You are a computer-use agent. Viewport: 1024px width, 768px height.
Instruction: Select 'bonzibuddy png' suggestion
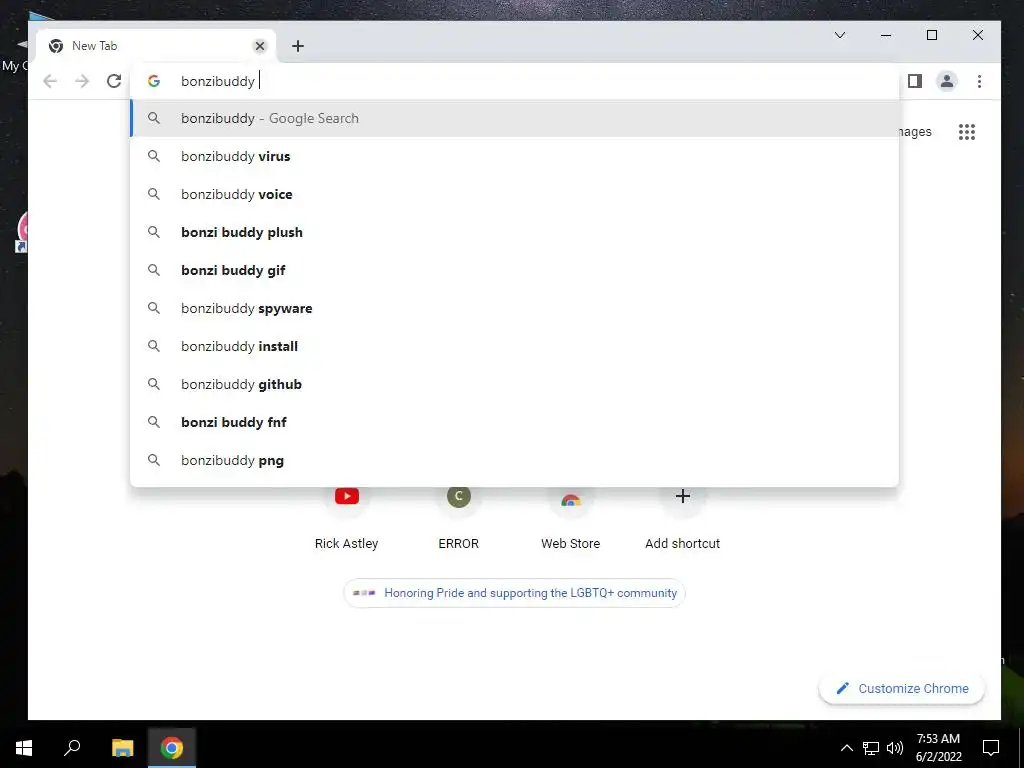point(515,460)
